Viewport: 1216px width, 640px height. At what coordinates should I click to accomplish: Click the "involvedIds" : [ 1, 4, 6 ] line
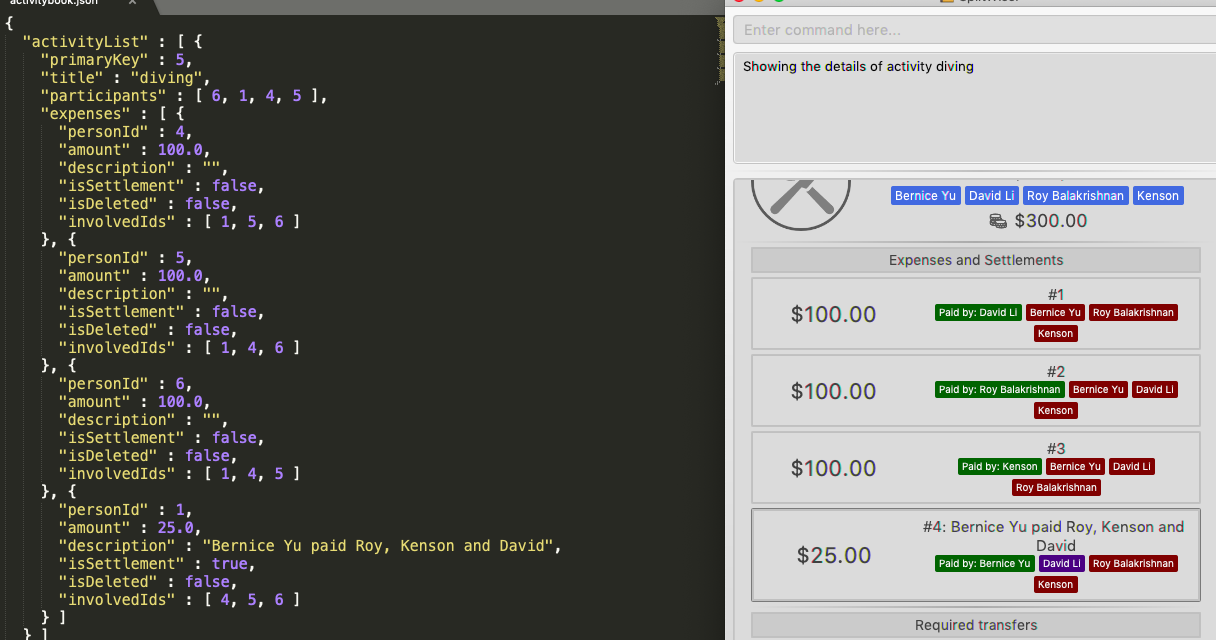tap(179, 348)
